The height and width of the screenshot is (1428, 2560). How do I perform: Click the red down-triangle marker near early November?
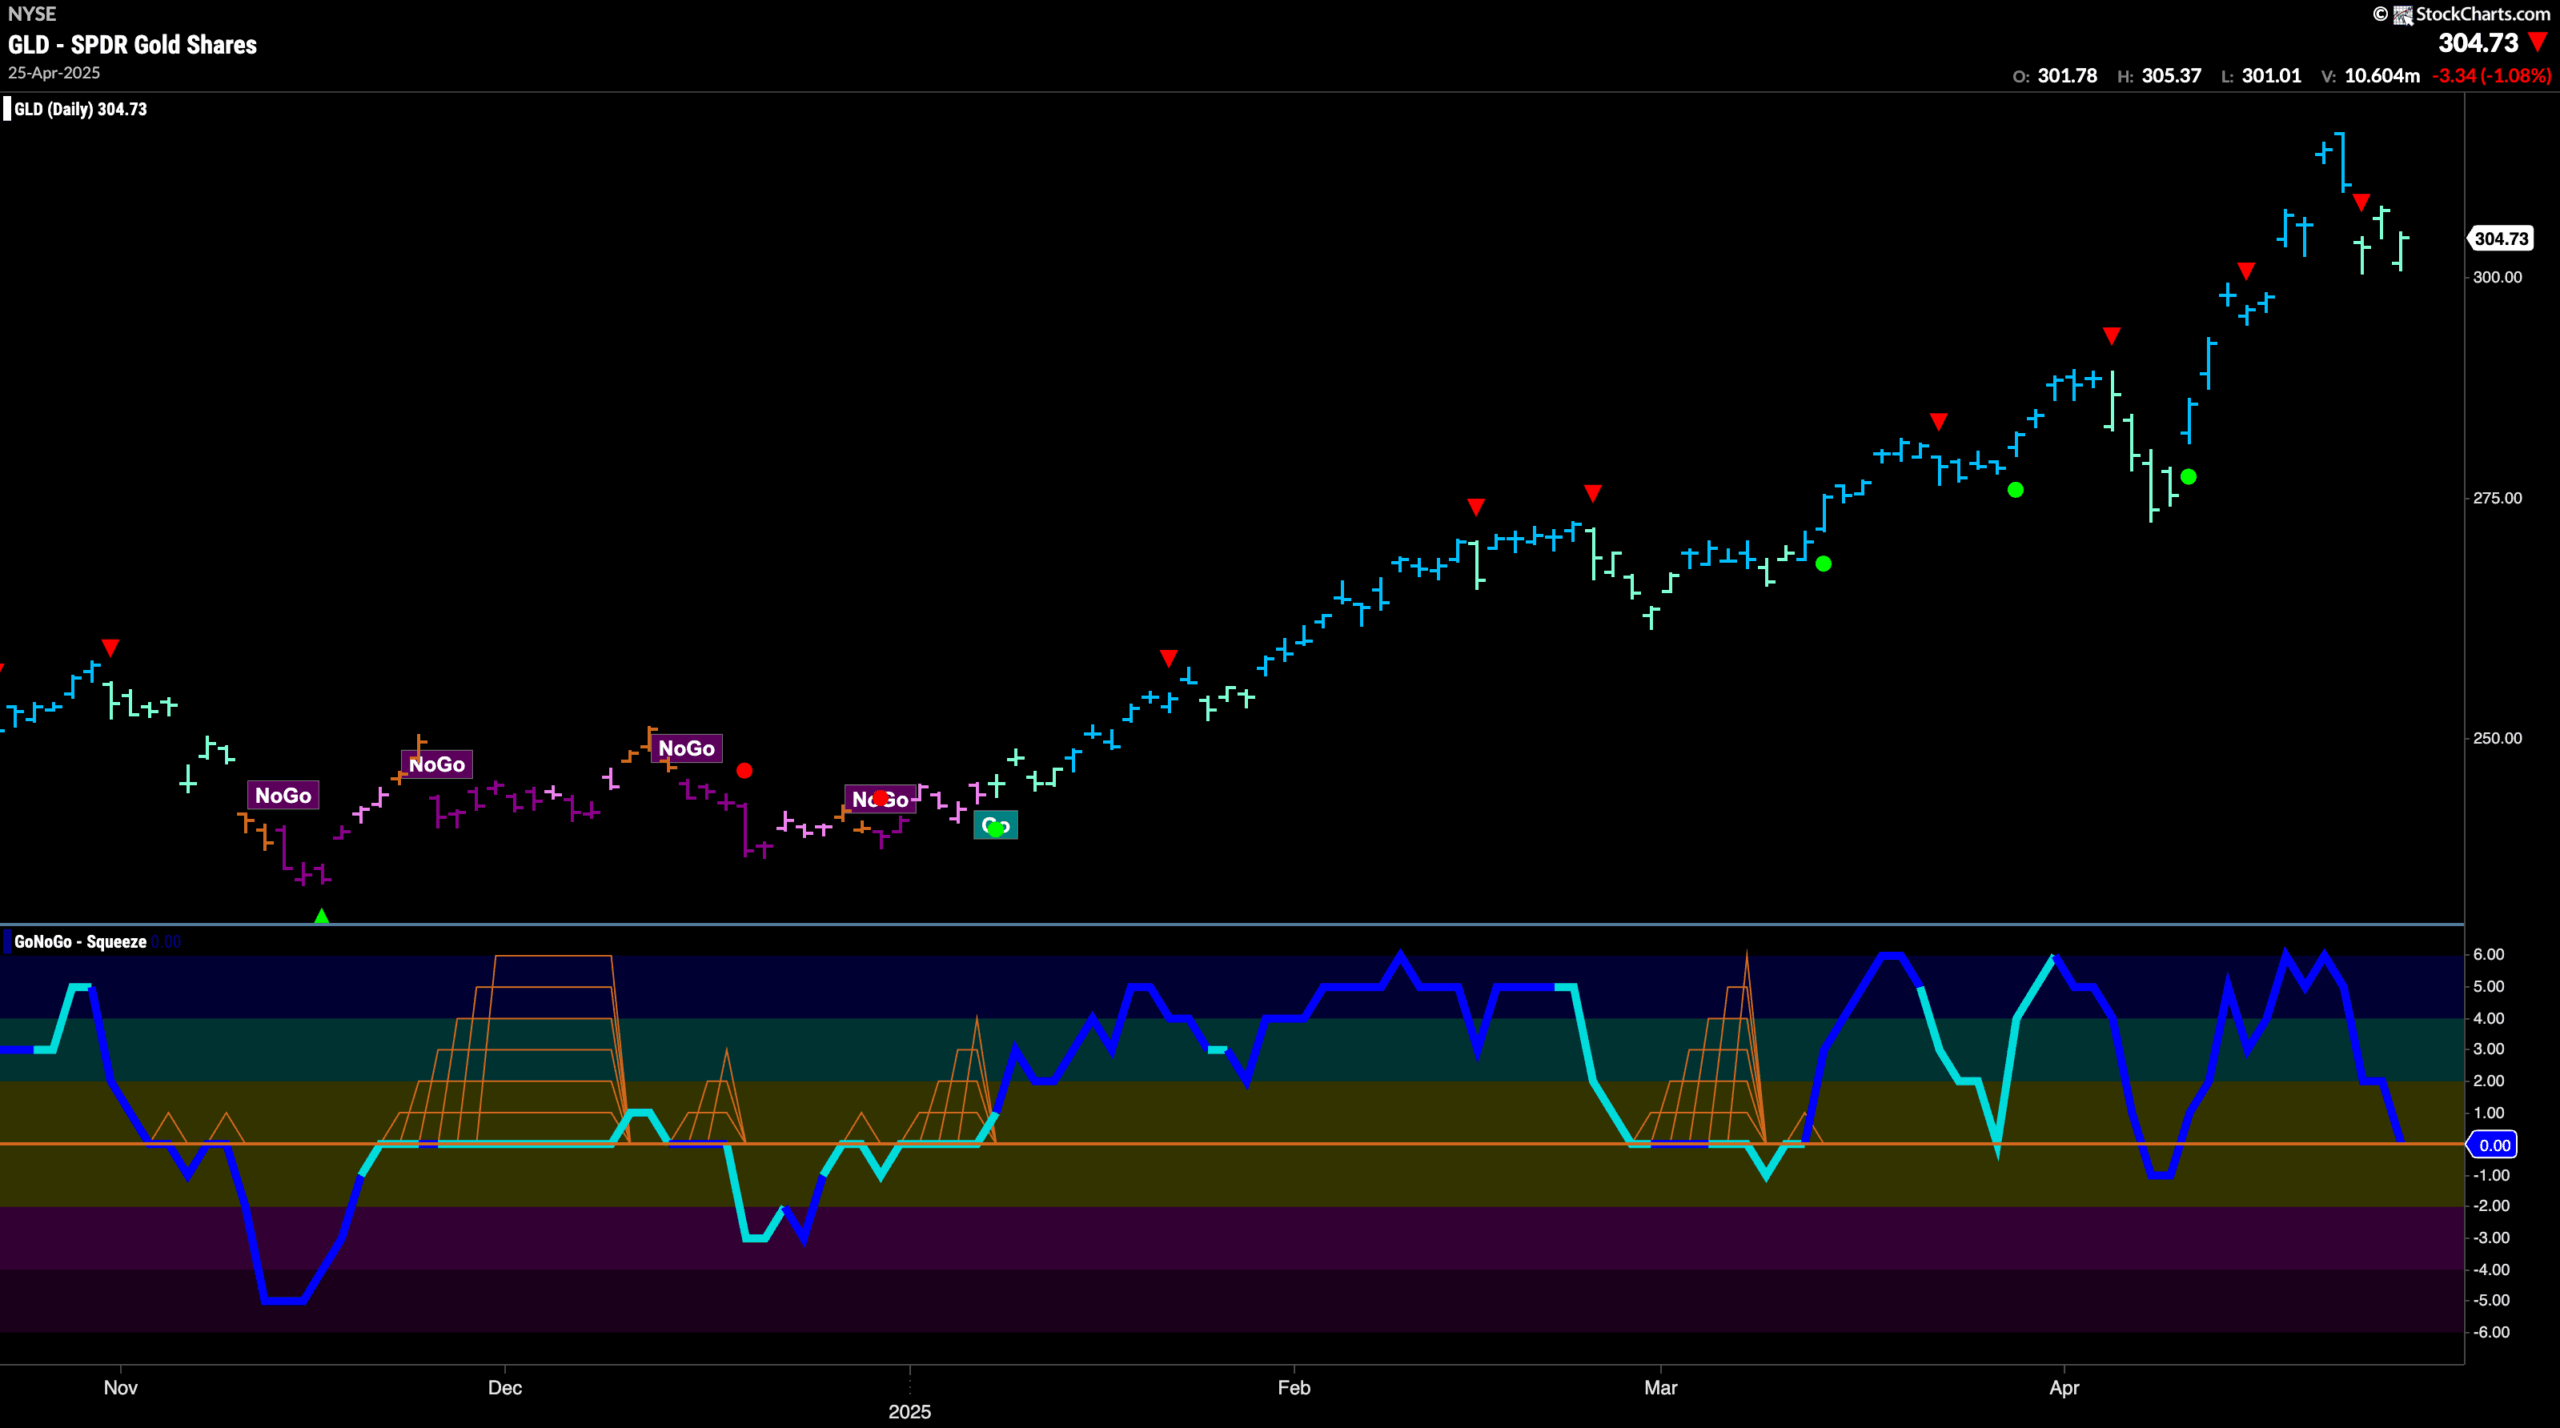111,648
